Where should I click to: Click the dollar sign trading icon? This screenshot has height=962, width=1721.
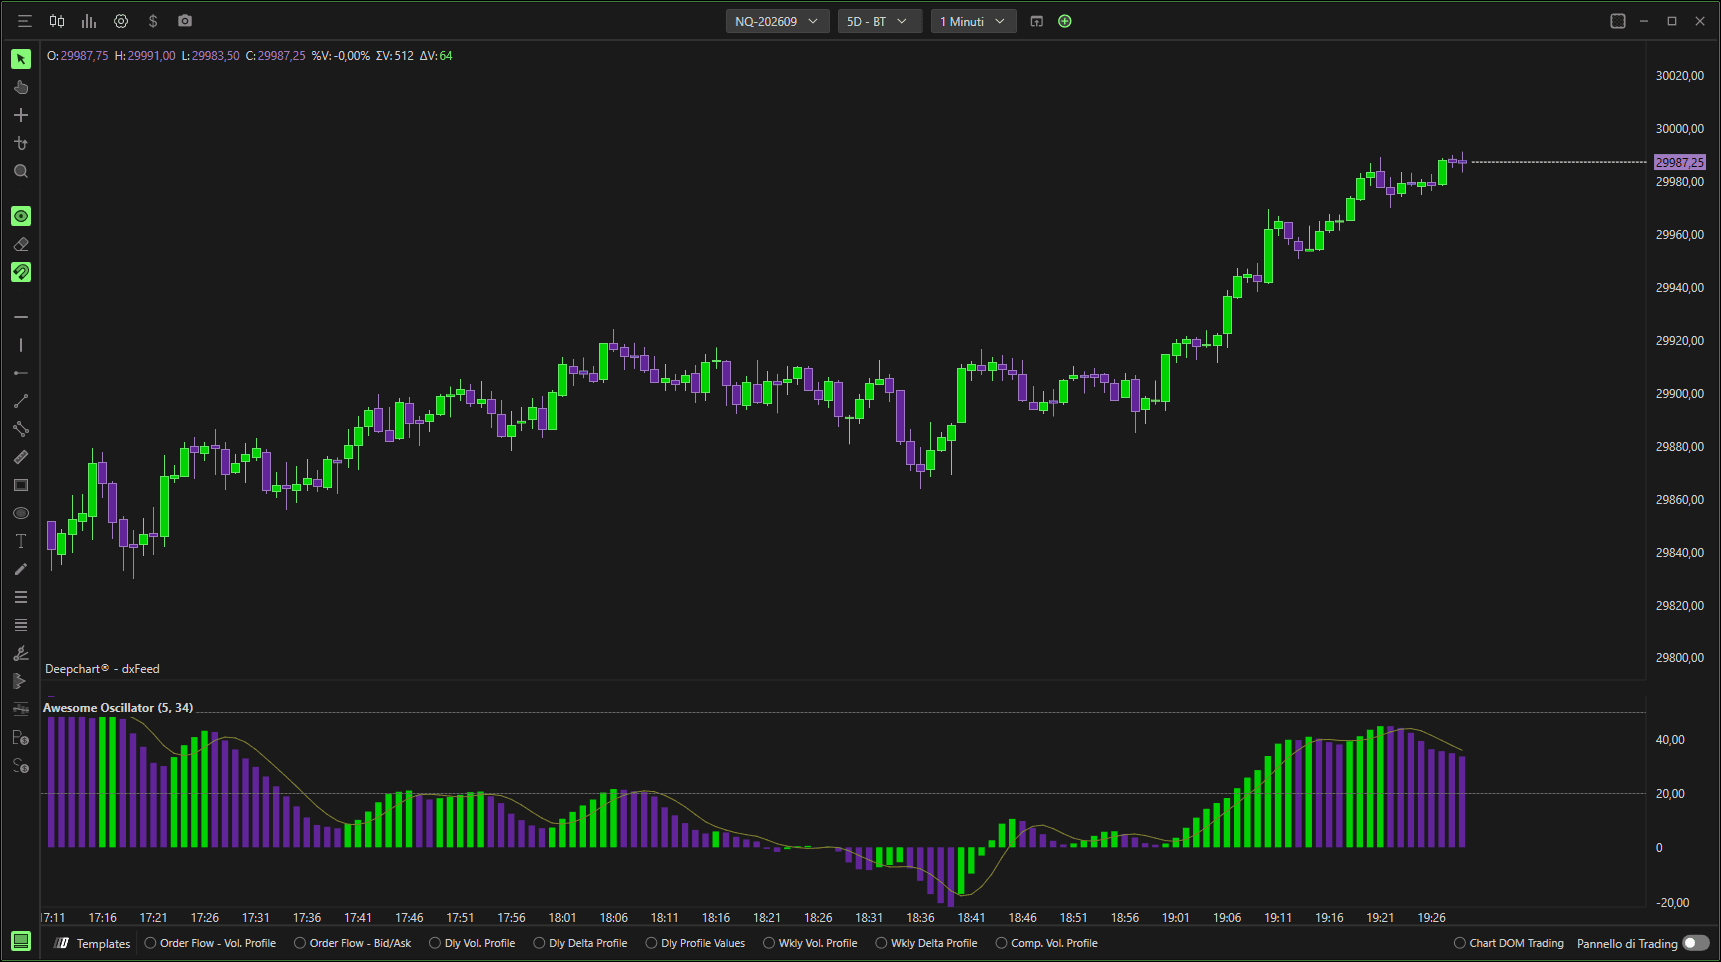coord(153,21)
